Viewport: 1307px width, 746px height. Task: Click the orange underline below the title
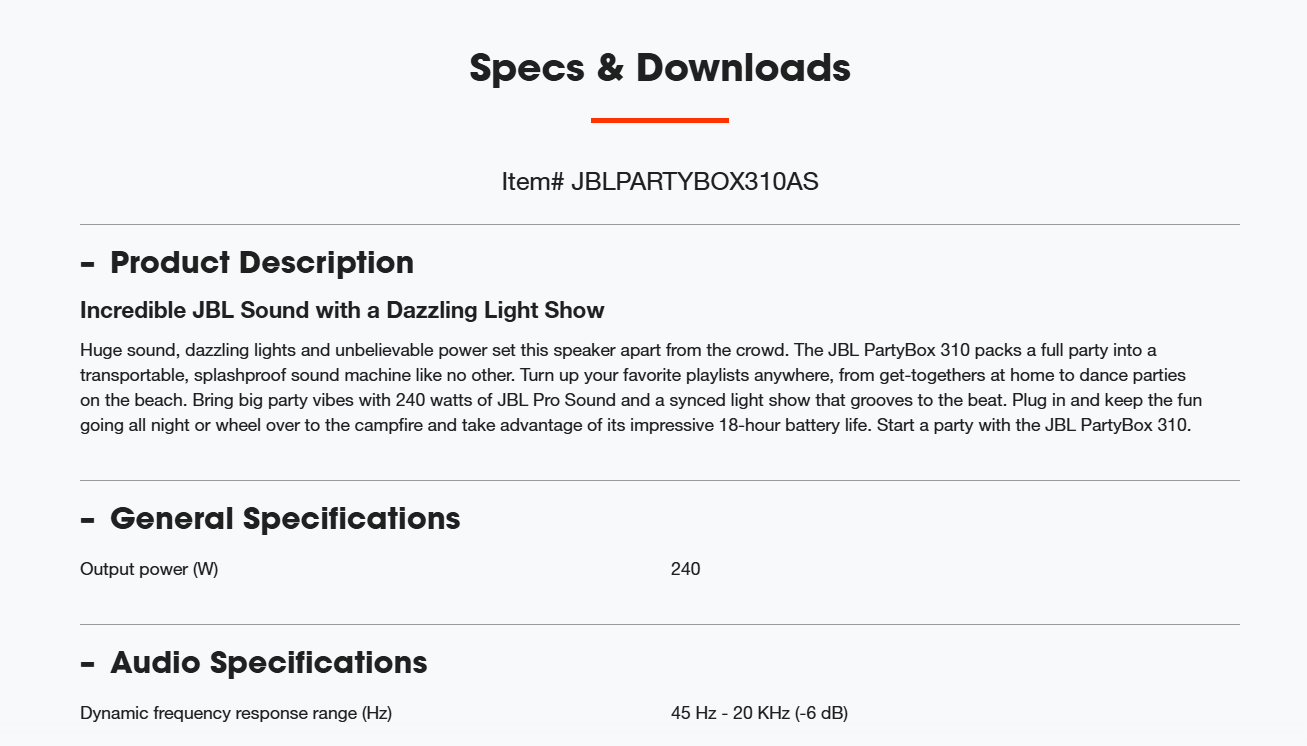pos(660,120)
